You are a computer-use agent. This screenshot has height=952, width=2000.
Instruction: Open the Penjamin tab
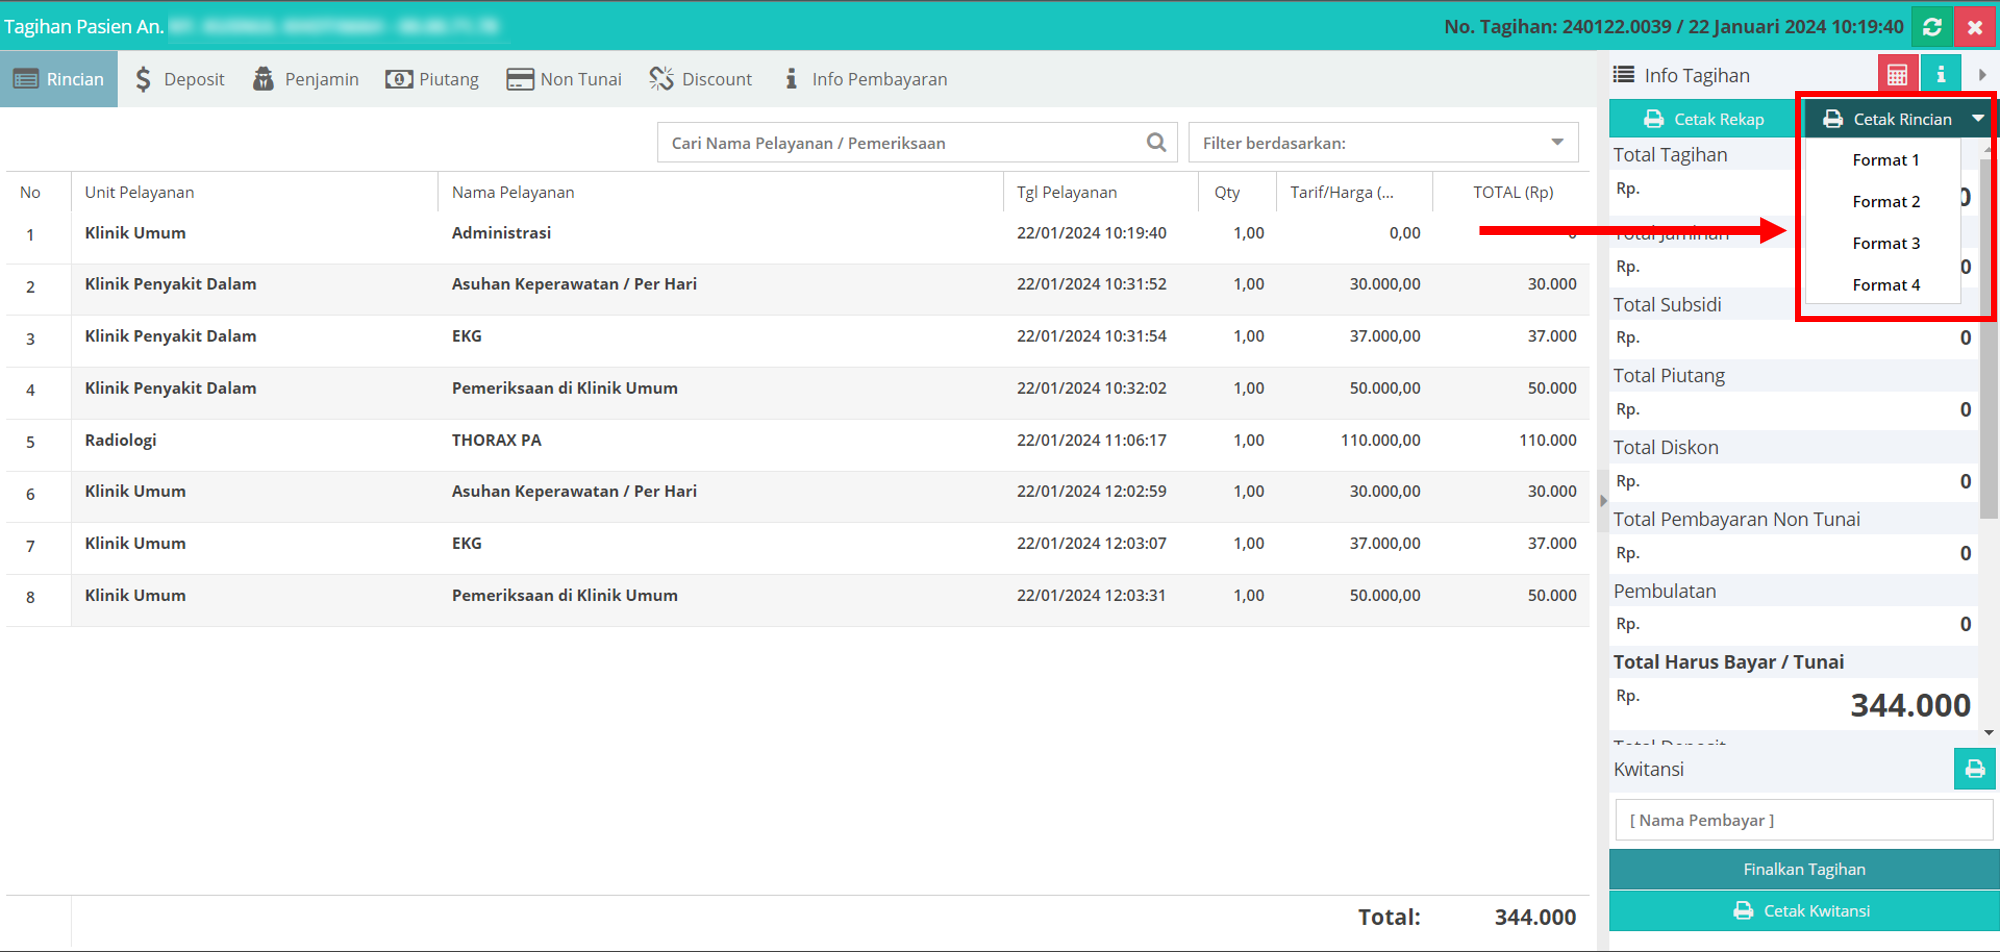click(306, 79)
